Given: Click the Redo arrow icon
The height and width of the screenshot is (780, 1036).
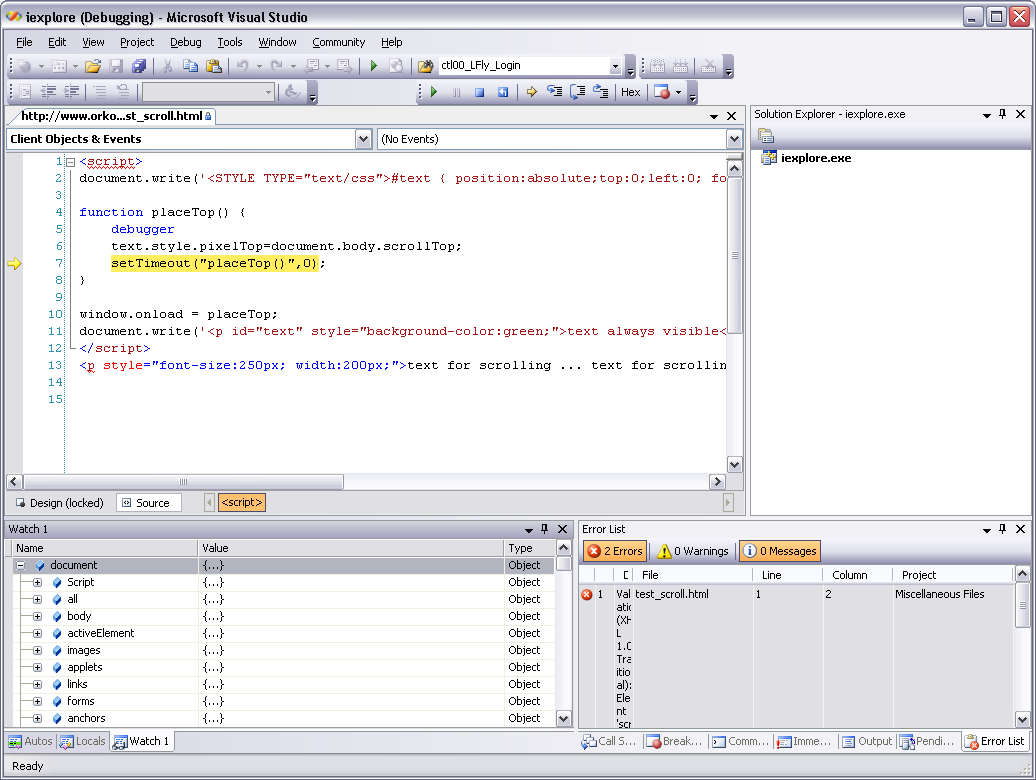Looking at the screenshot, I should click(x=277, y=66).
